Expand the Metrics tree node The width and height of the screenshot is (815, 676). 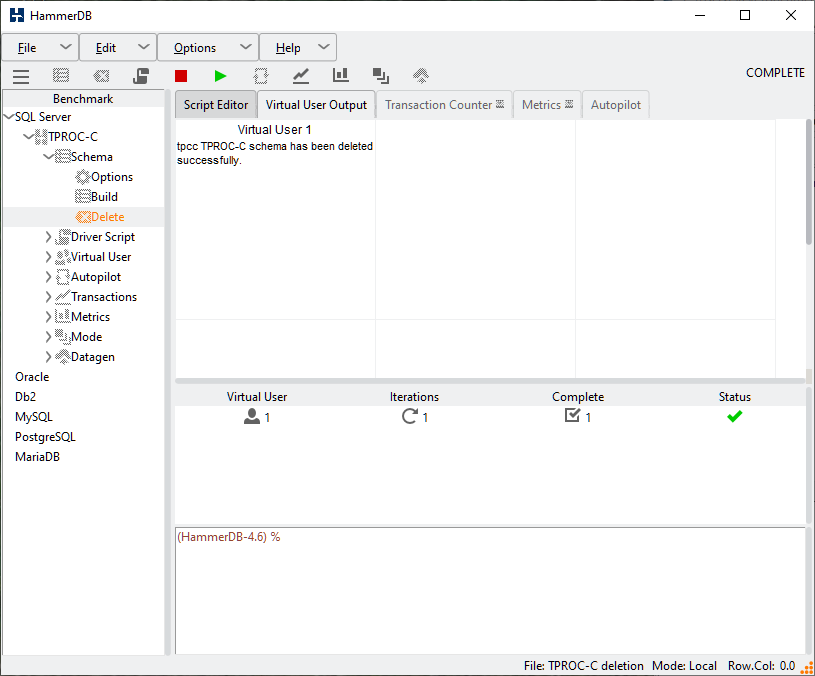pyautogui.click(x=48, y=317)
